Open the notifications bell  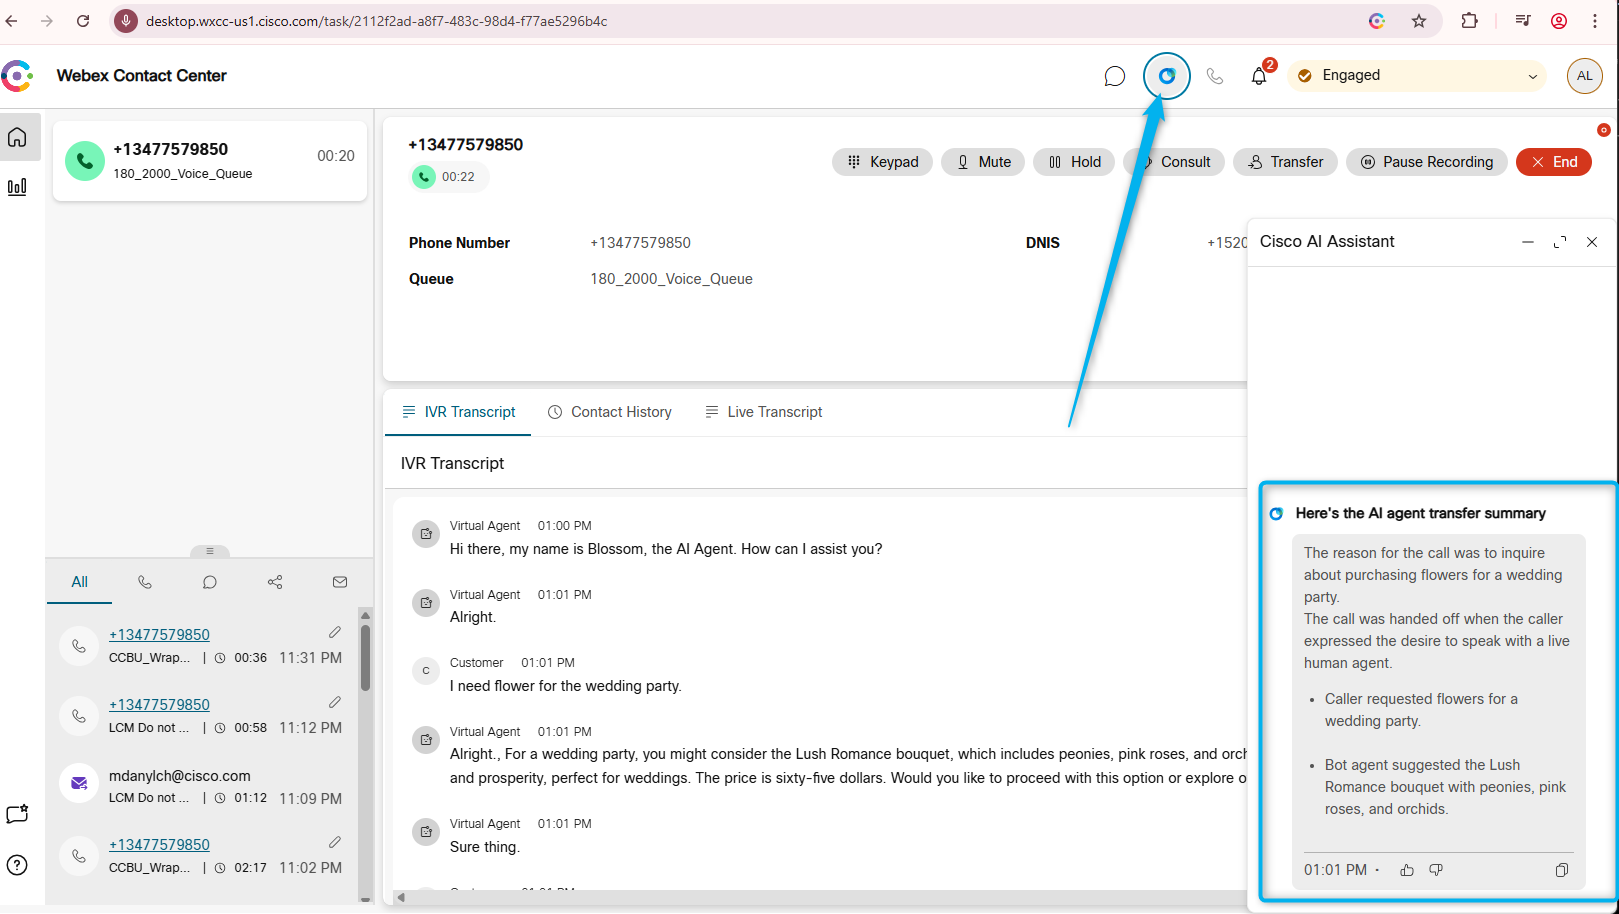pyautogui.click(x=1259, y=76)
